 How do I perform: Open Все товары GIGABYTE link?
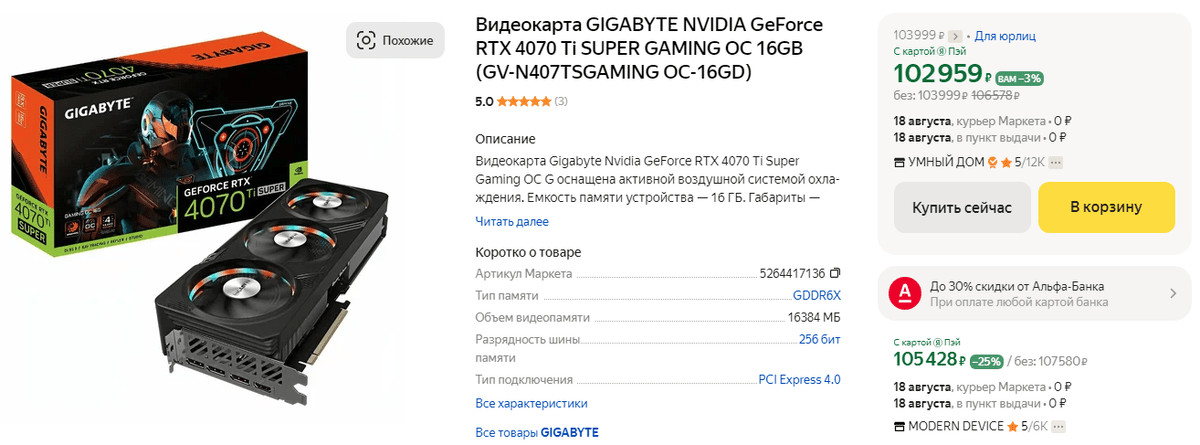click(x=536, y=432)
